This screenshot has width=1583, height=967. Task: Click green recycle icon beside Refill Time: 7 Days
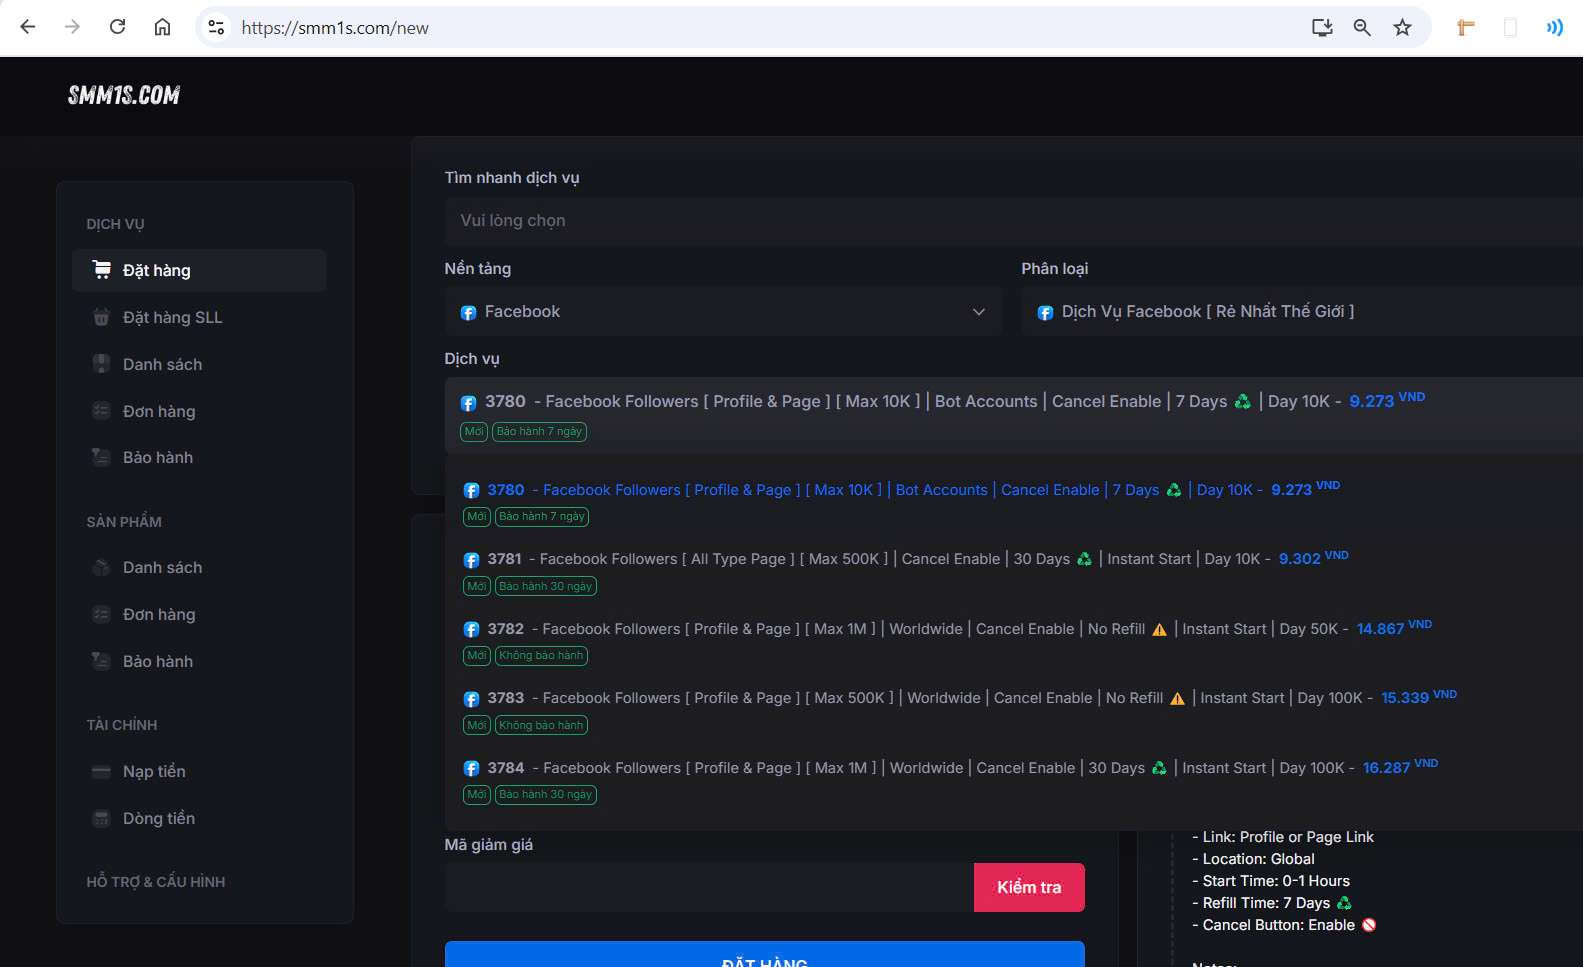click(1344, 903)
